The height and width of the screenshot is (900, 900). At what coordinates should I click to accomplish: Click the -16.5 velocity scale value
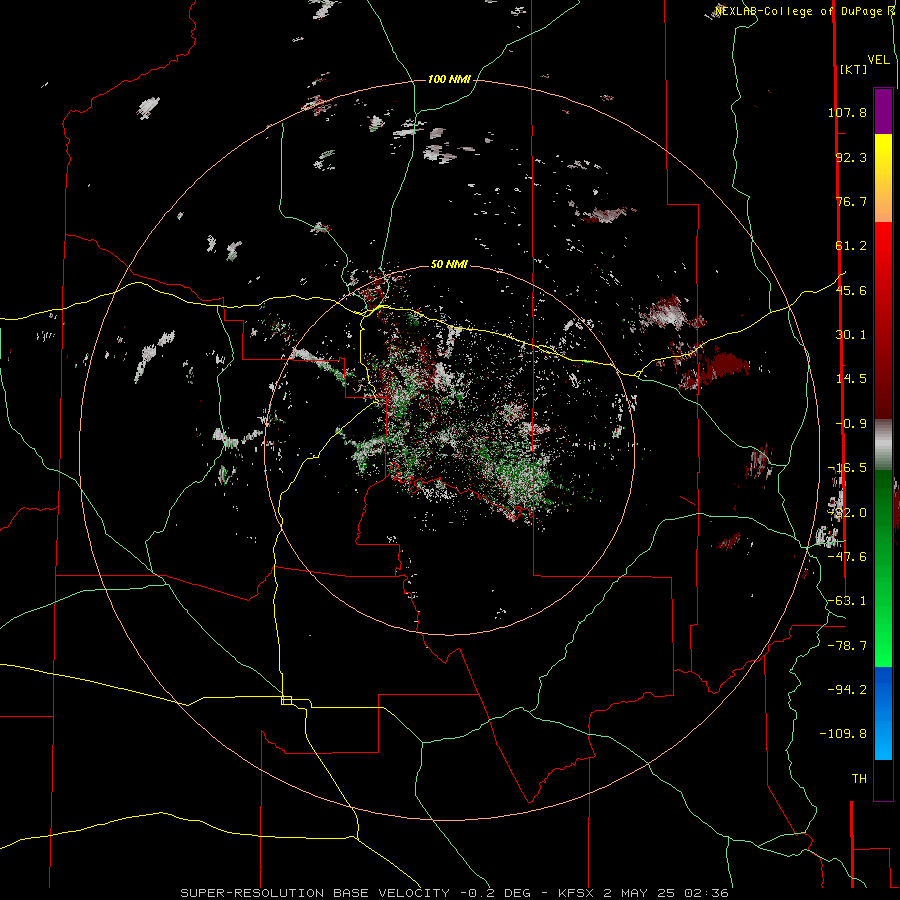coord(847,468)
